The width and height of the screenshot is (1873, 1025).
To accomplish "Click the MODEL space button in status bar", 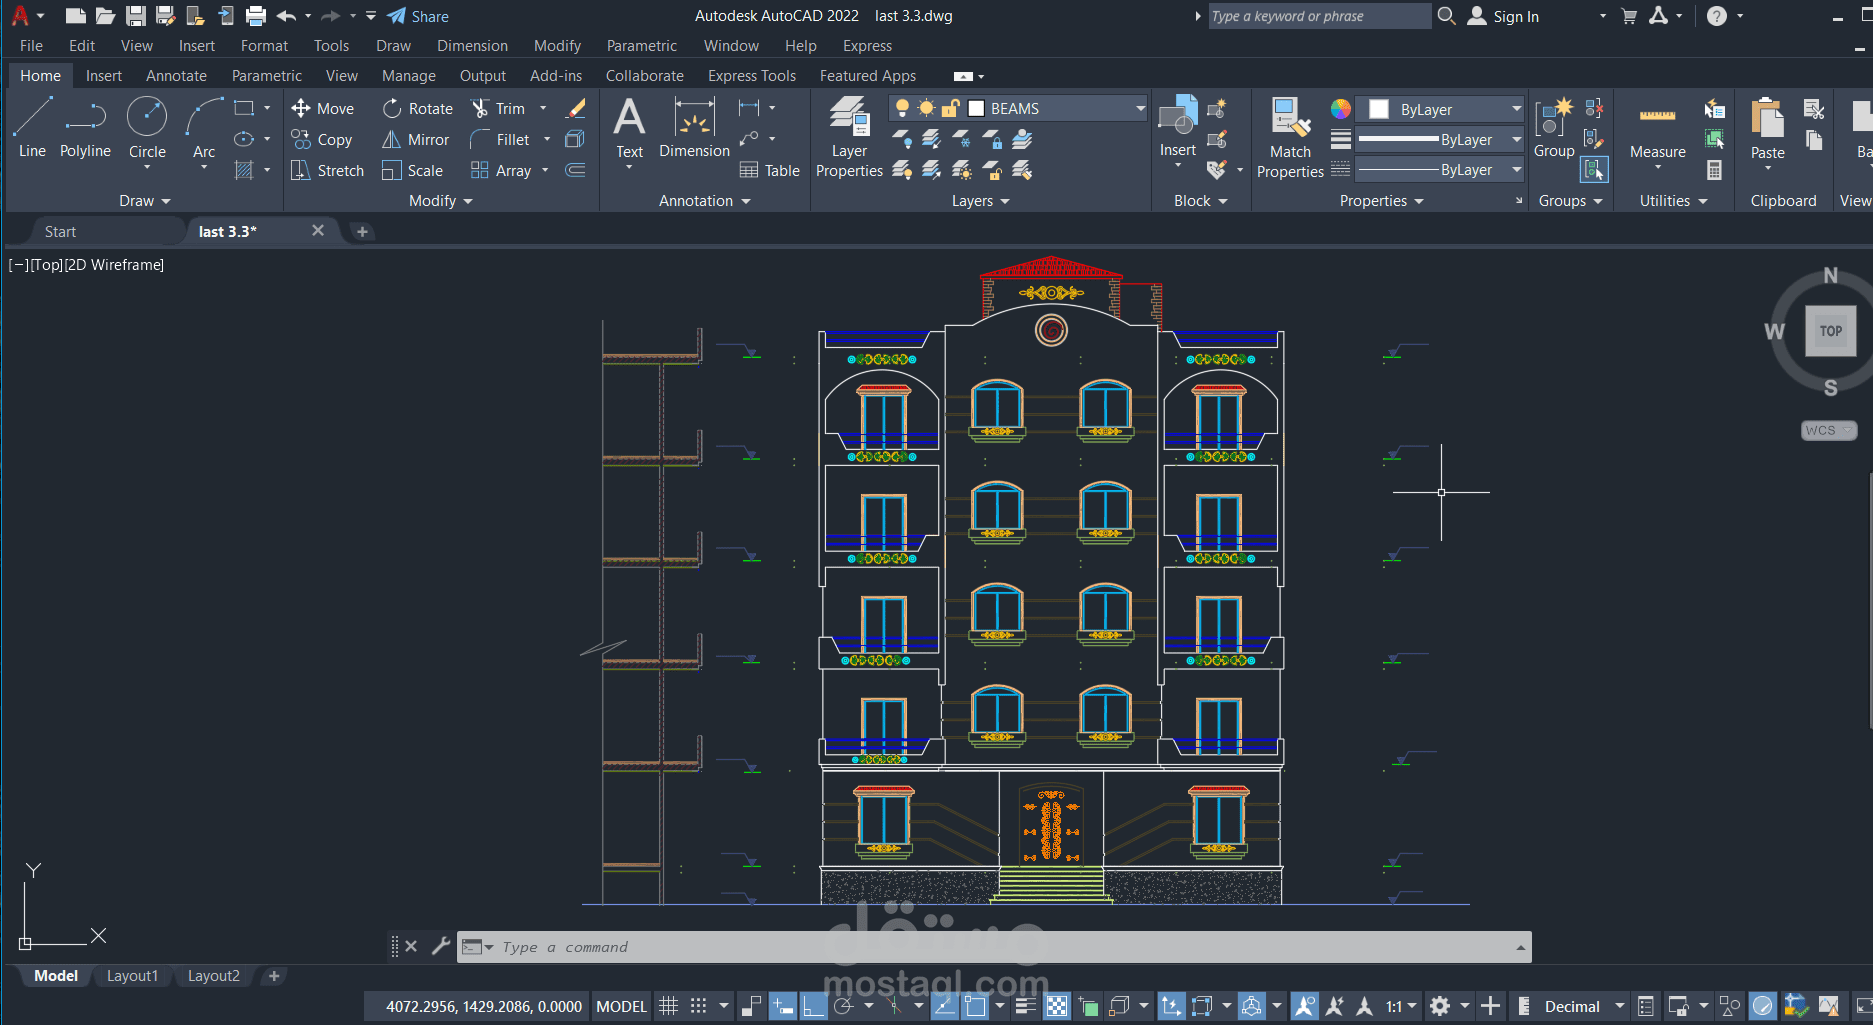I will click(621, 1006).
